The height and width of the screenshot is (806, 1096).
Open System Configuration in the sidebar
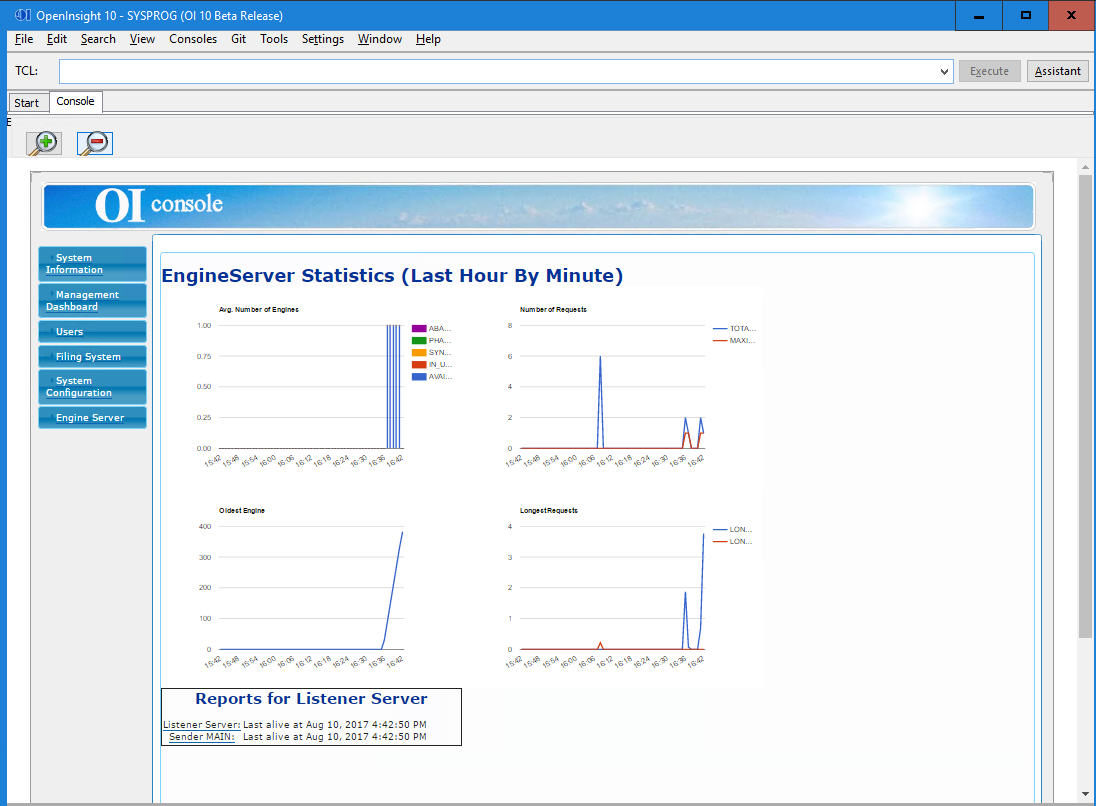click(92, 387)
